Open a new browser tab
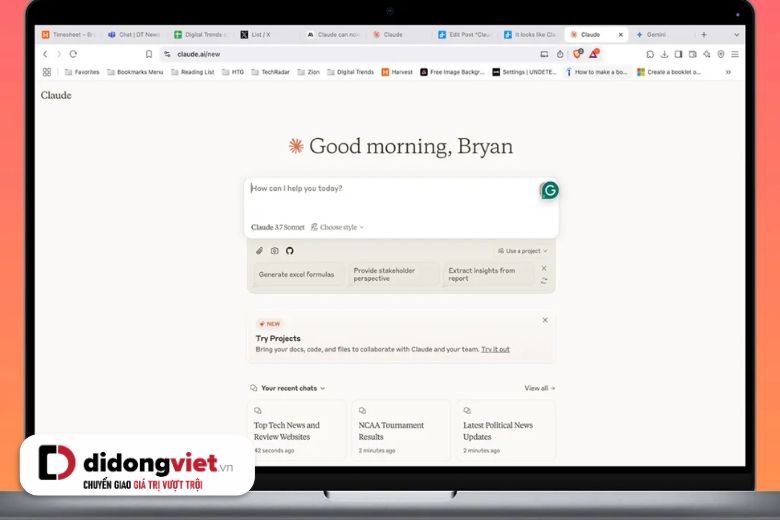Screen dimensions: 780x520 click(703, 34)
